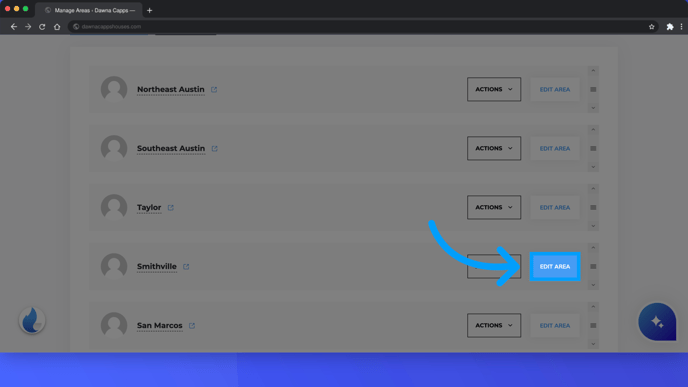Open San Marcos area name link
Image resolution: width=688 pixels, height=387 pixels.
point(160,326)
